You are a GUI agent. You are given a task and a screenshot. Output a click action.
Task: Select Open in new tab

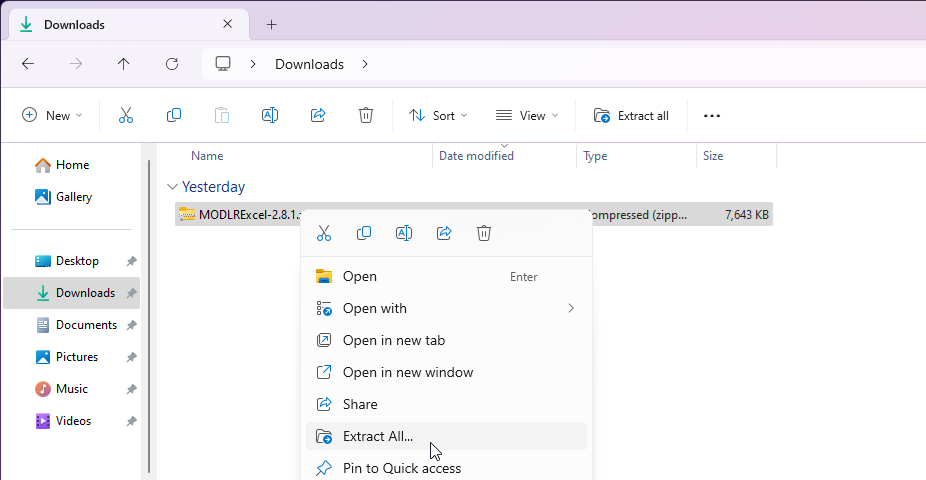pyautogui.click(x=393, y=340)
